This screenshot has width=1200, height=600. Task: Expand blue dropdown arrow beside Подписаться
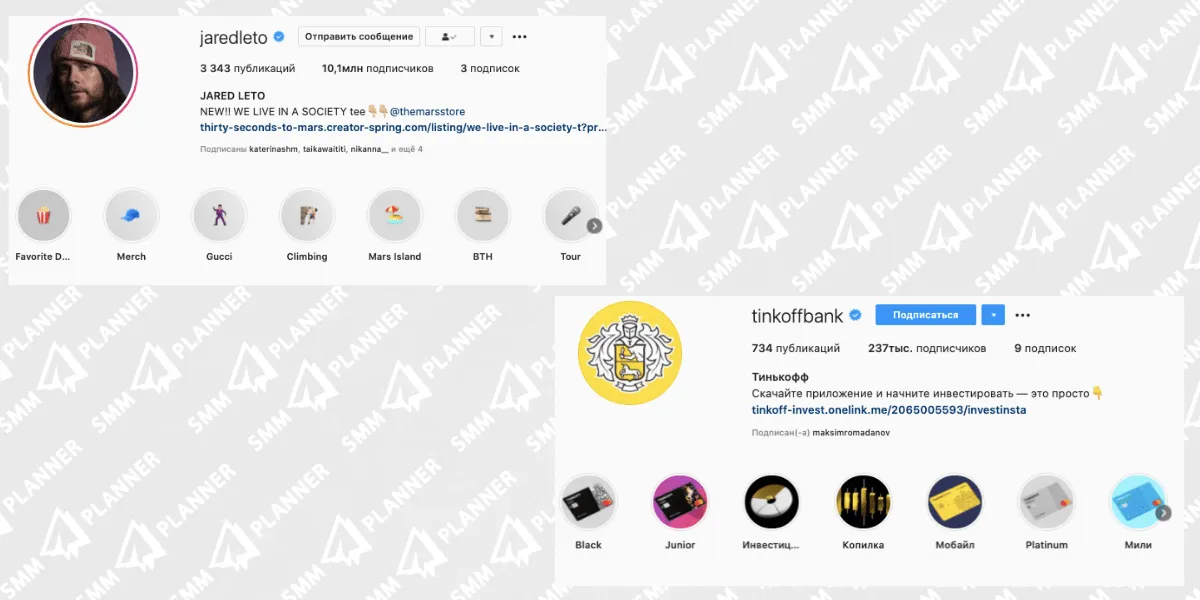pyautogui.click(x=992, y=315)
